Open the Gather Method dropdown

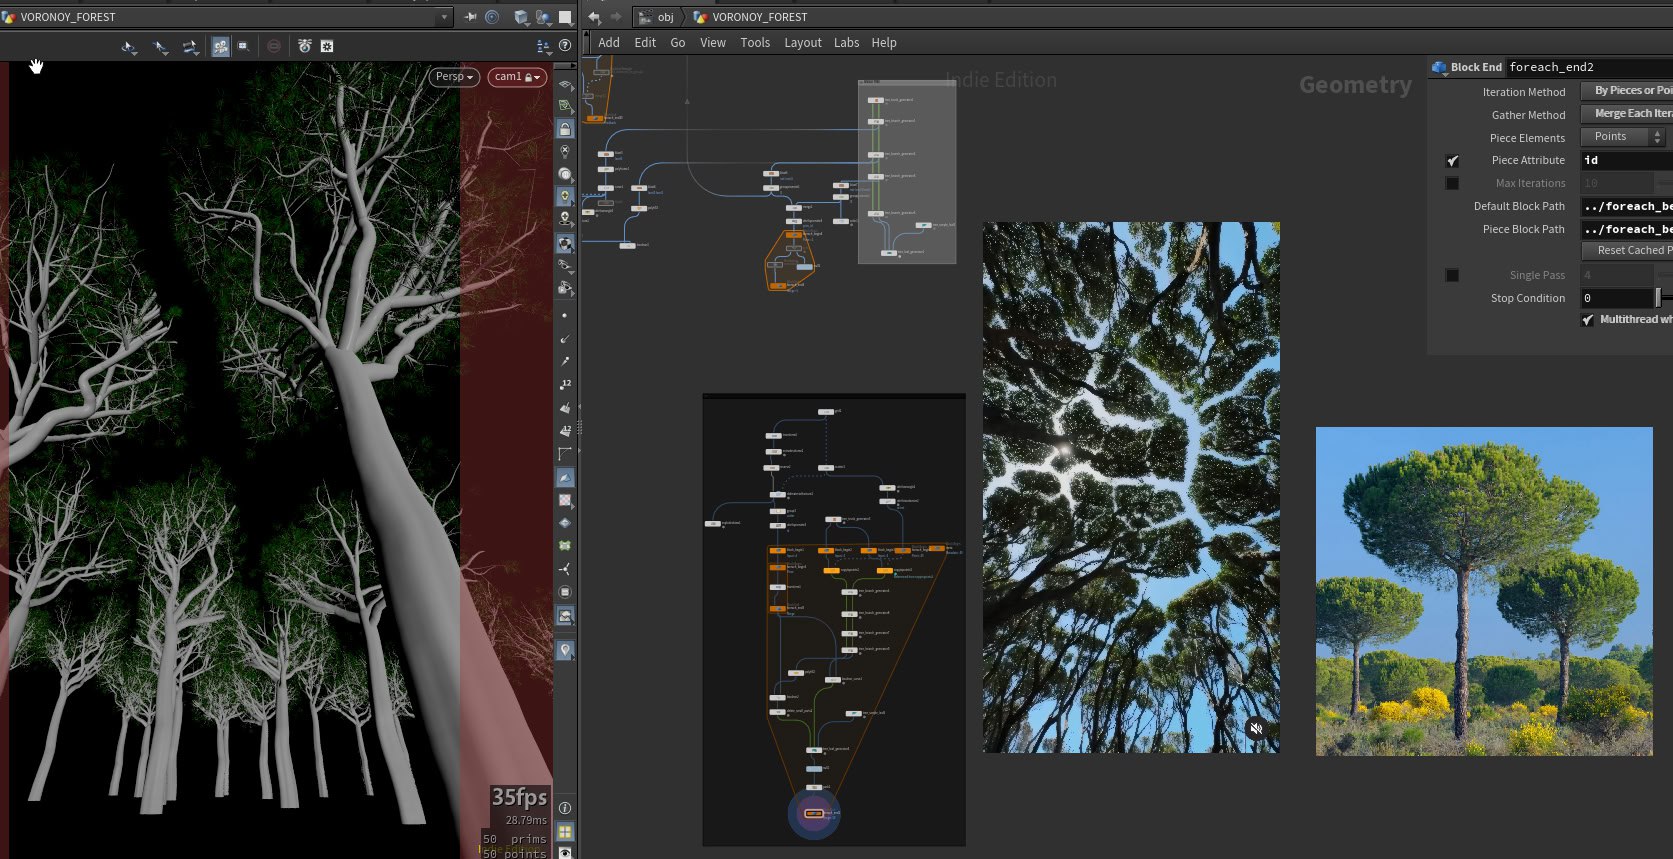coord(1627,114)
